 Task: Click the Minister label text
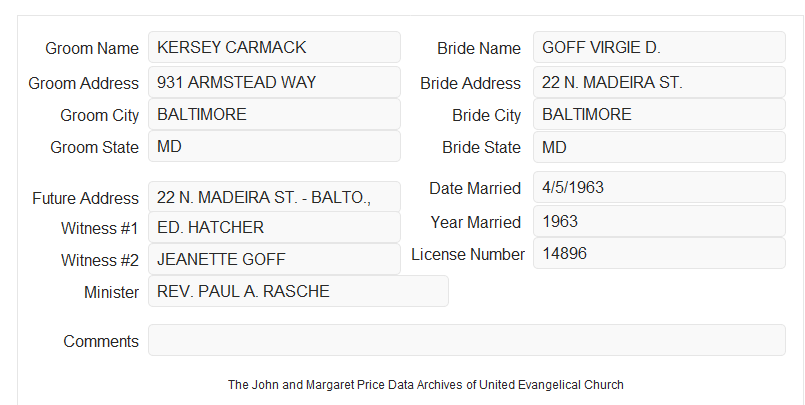point(111,292)
